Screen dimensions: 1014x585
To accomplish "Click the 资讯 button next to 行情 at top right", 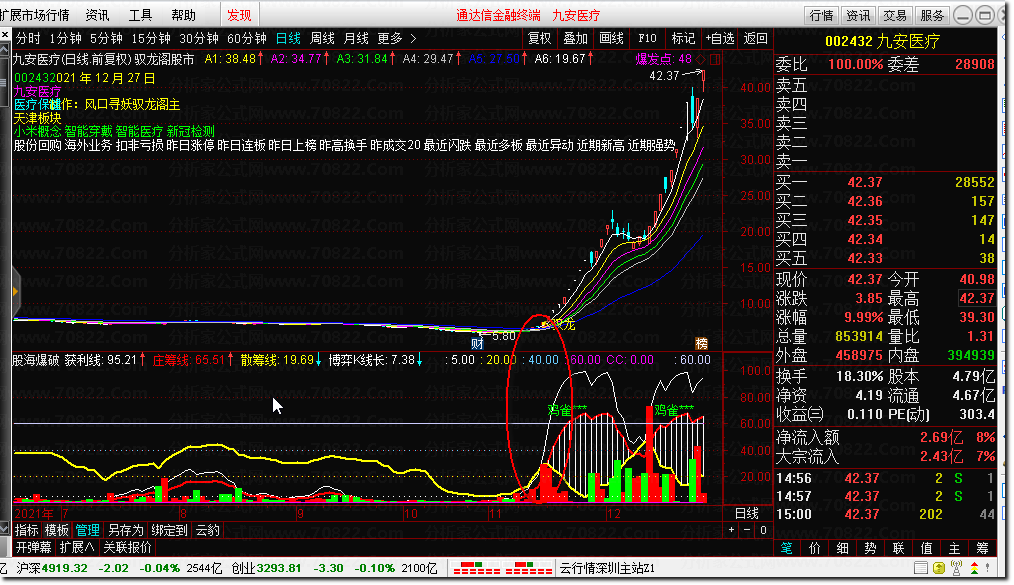I will click(x=859, y=15).
